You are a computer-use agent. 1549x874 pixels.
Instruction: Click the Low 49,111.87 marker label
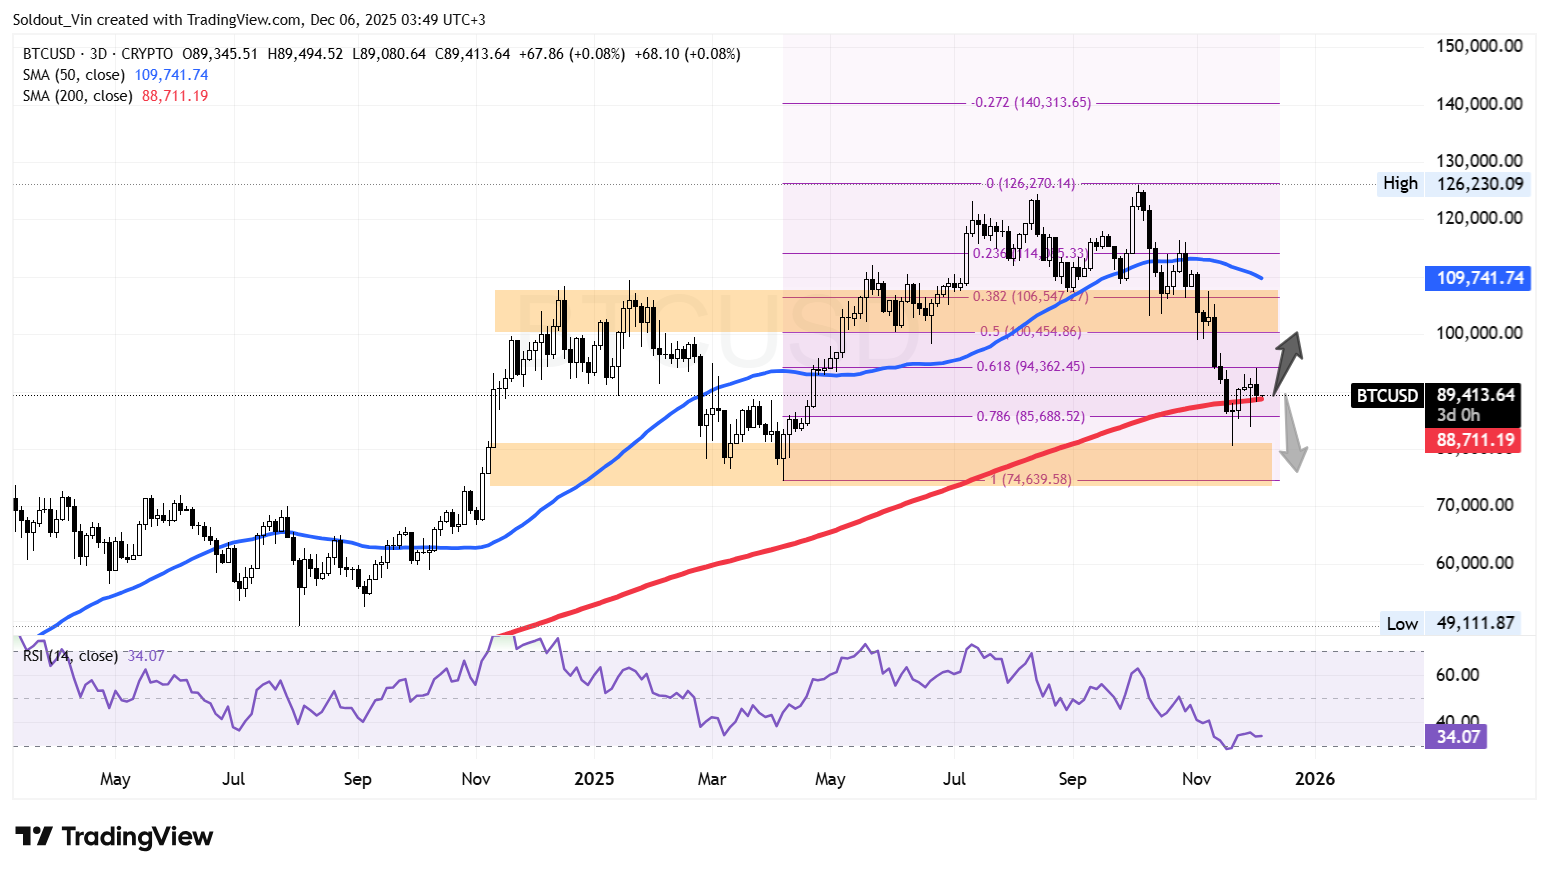pos(1450,623)
